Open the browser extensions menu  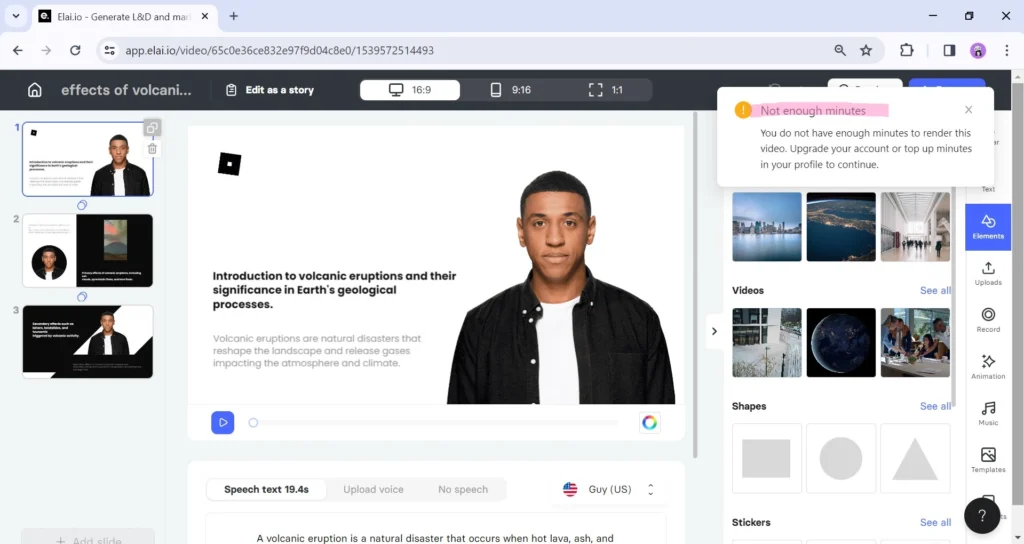click(x=906, y=50)
